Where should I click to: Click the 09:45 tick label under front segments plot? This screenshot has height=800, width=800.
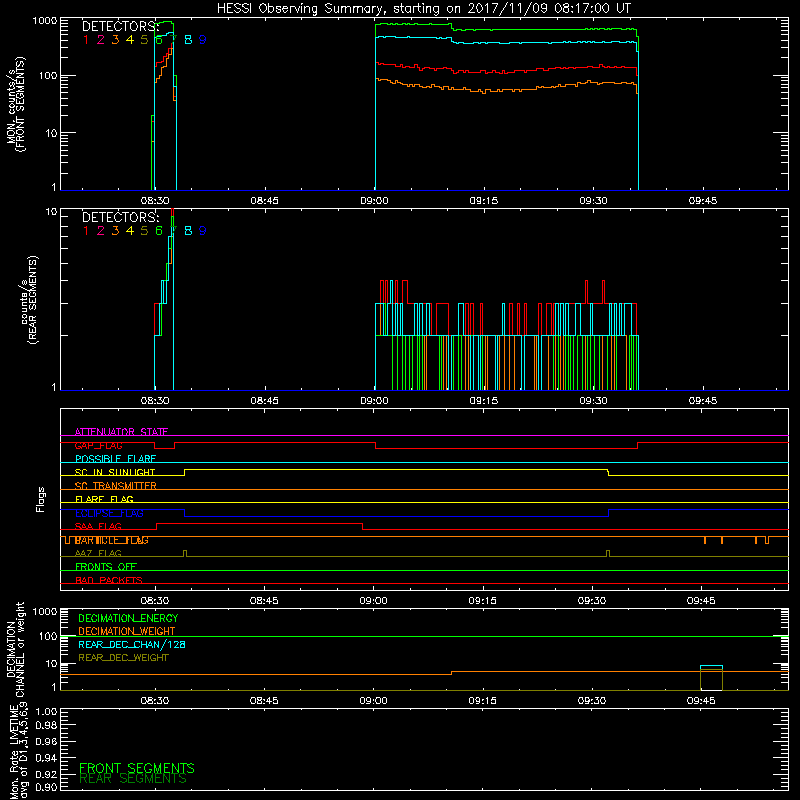coord(703,201)
